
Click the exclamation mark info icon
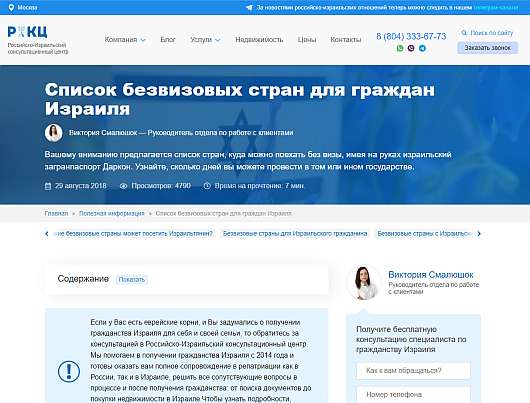pyautogui.click(x=69, y=371)
